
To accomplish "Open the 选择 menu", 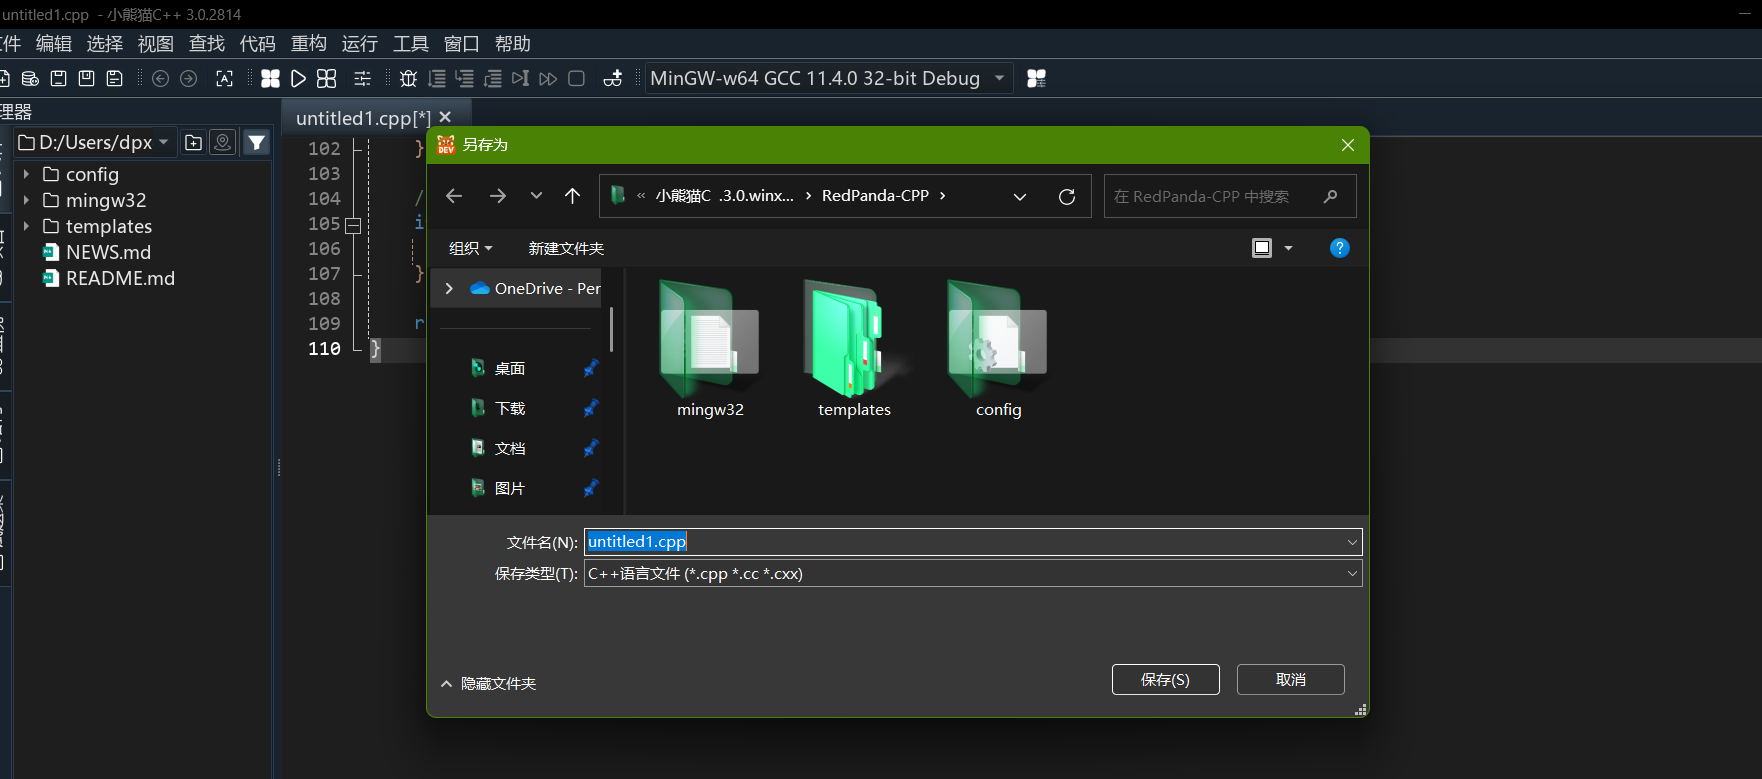I will click(105, 43).
